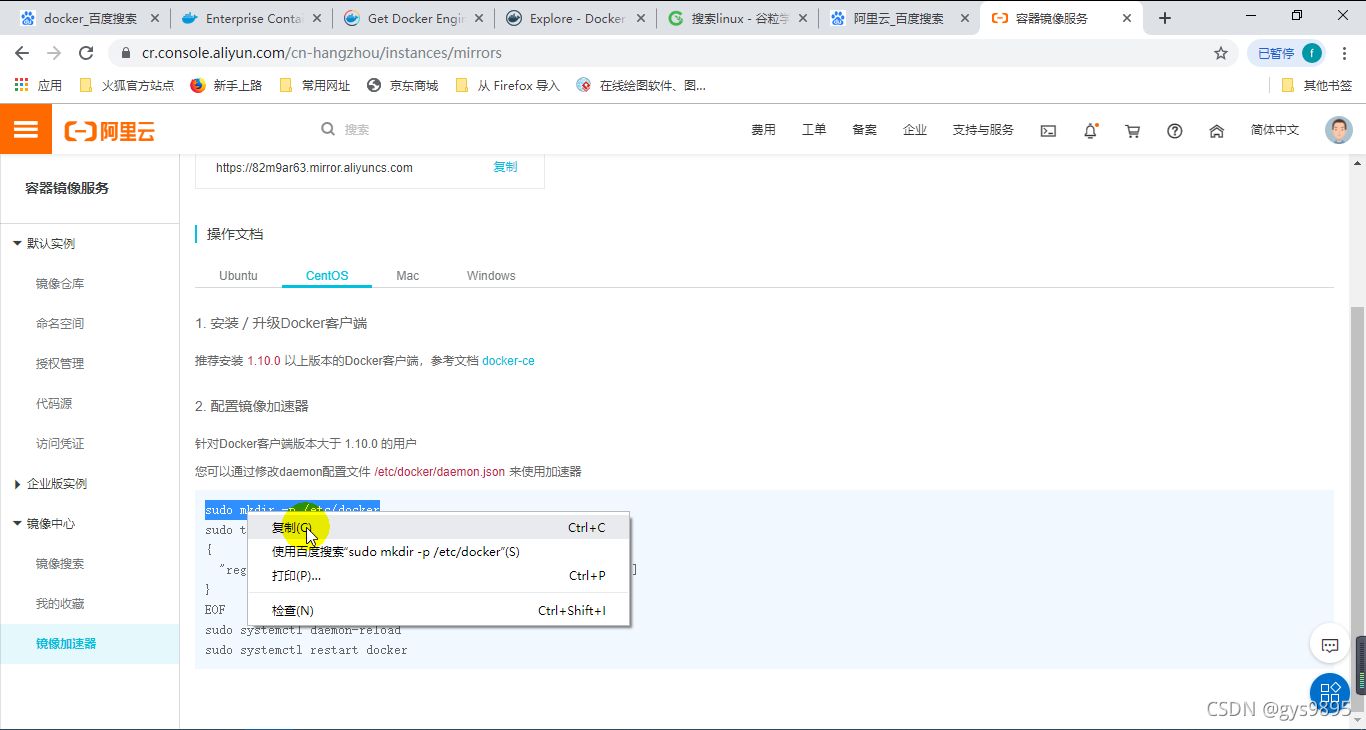
Task: Choose 检查(N) in the context menu
Action: click(438, 610)
